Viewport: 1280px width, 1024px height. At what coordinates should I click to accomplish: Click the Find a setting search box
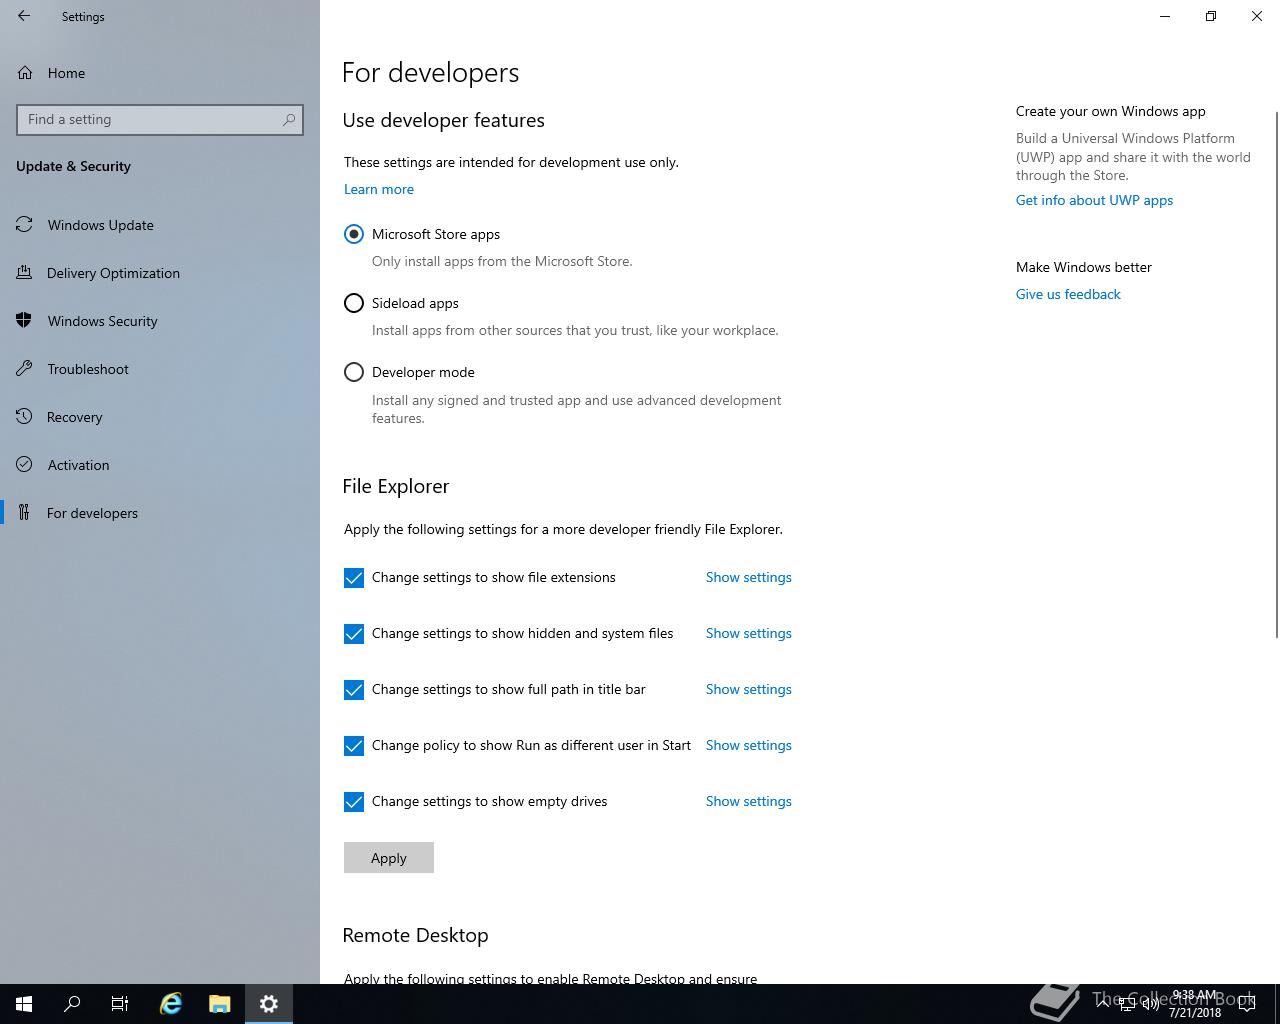point(160,119)
